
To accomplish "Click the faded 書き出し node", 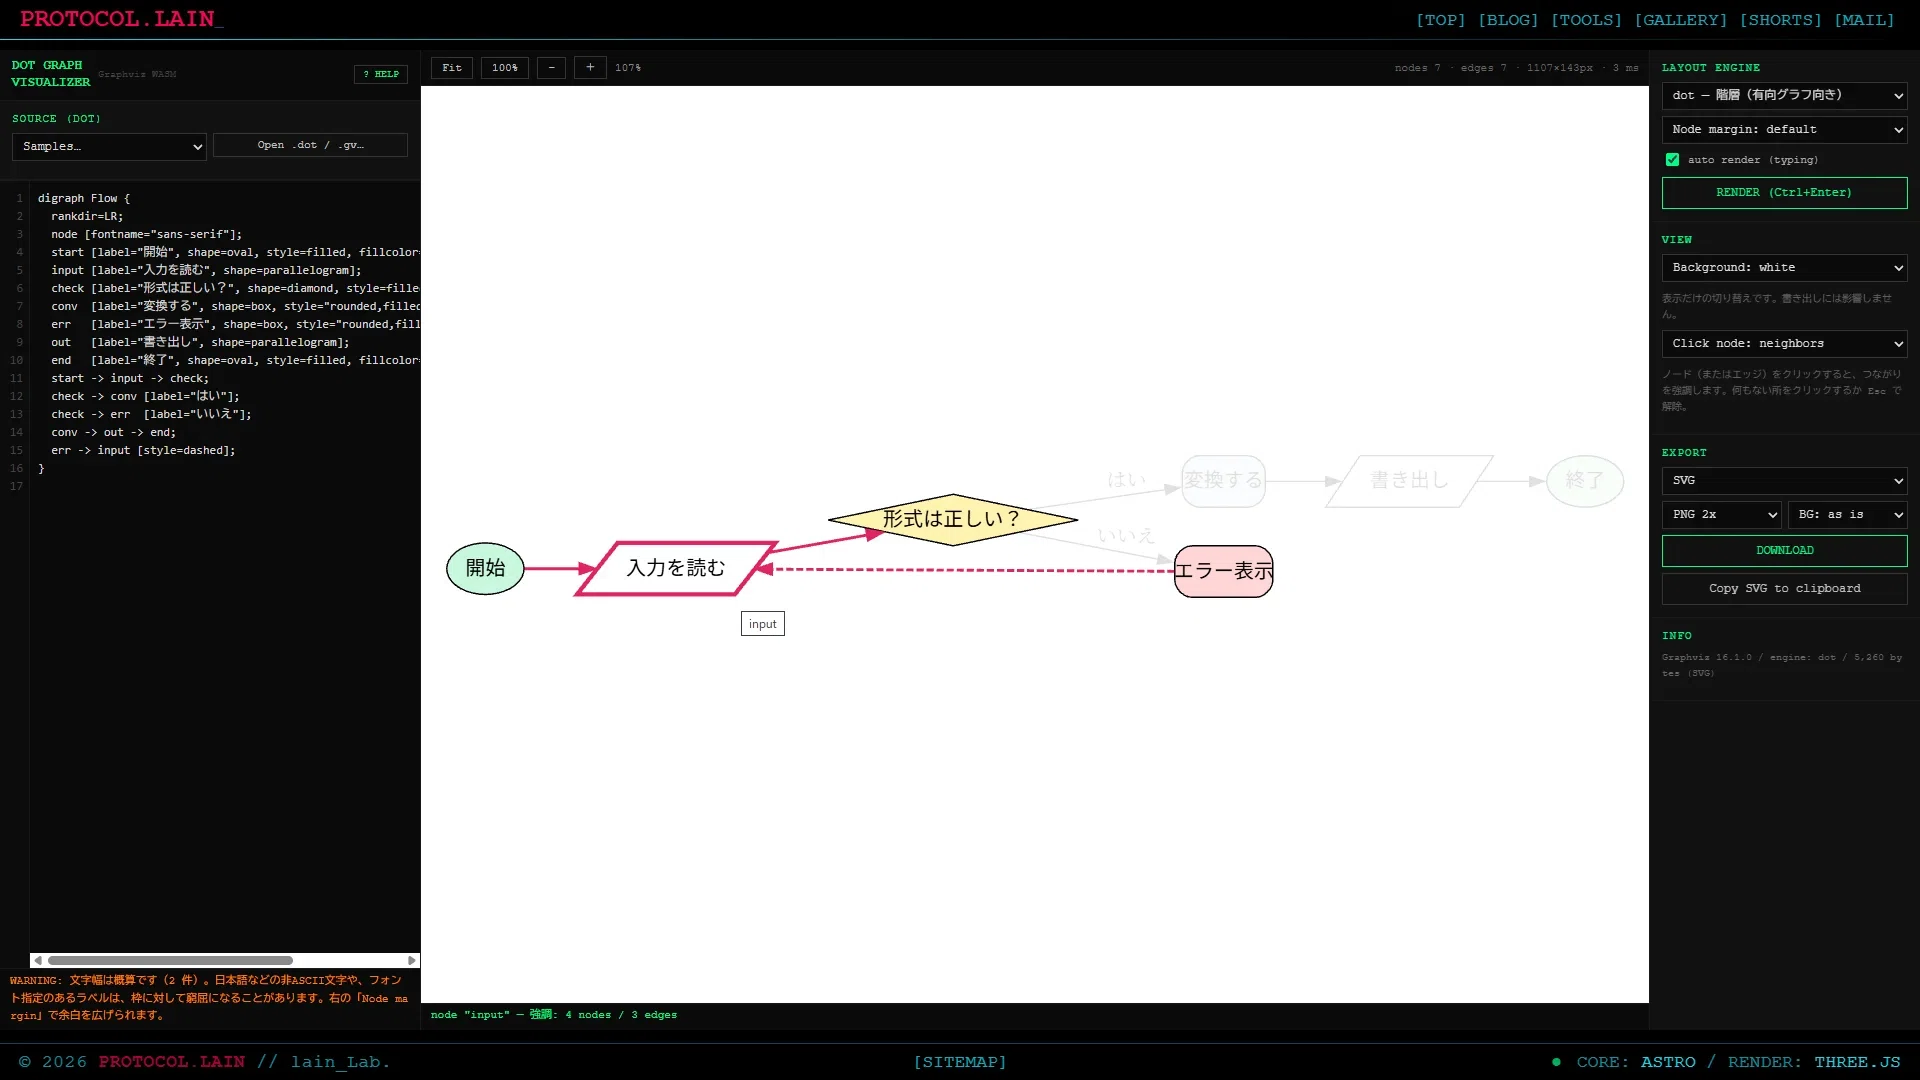I will click(x=1409, y=481).
